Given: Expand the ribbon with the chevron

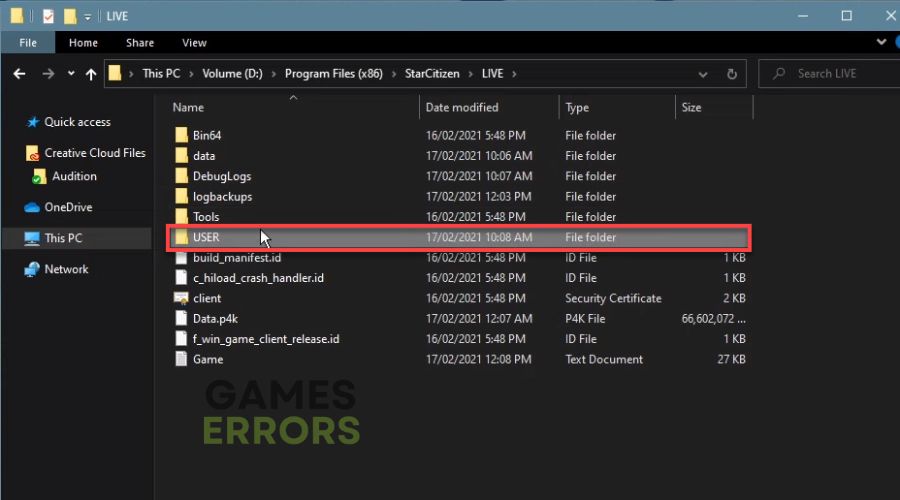Looking at the screenshot, I should [881, 42].
